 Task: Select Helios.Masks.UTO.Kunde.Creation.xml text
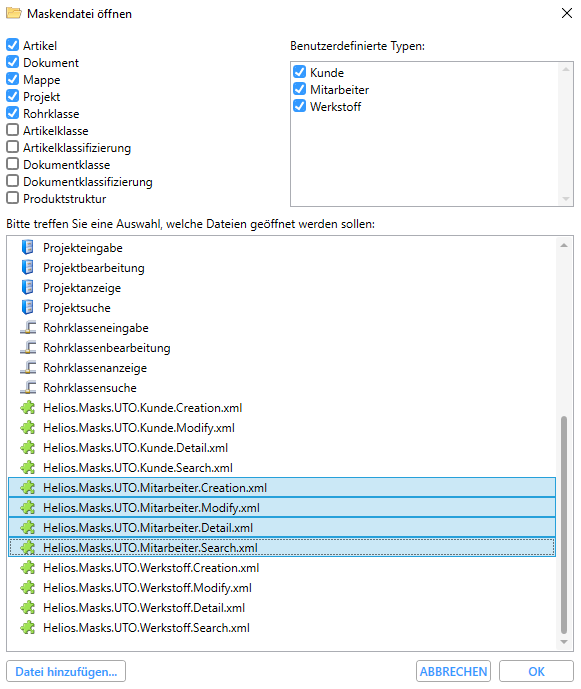click(142, 408)
